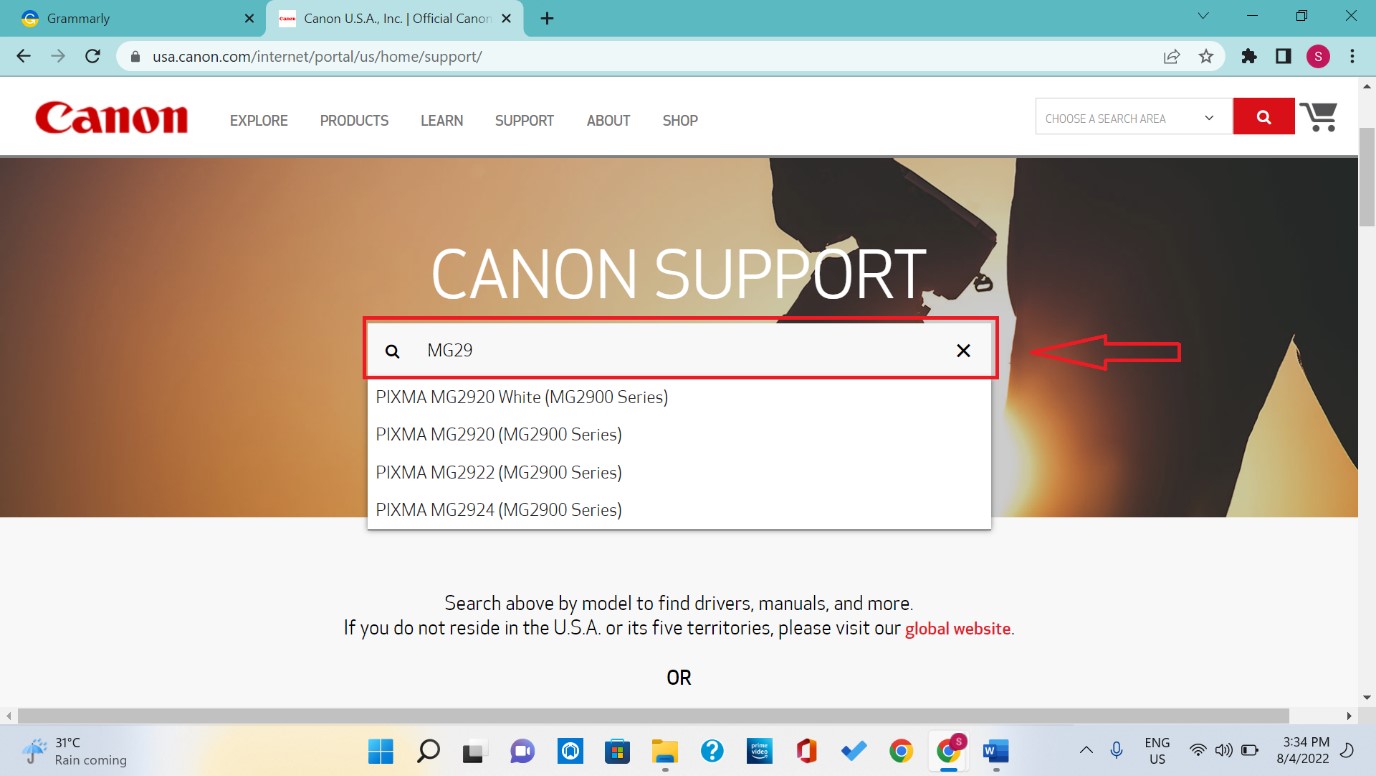
Task: Reload the Canon support page
Action: pyautogui.click(x=93, y=56)
